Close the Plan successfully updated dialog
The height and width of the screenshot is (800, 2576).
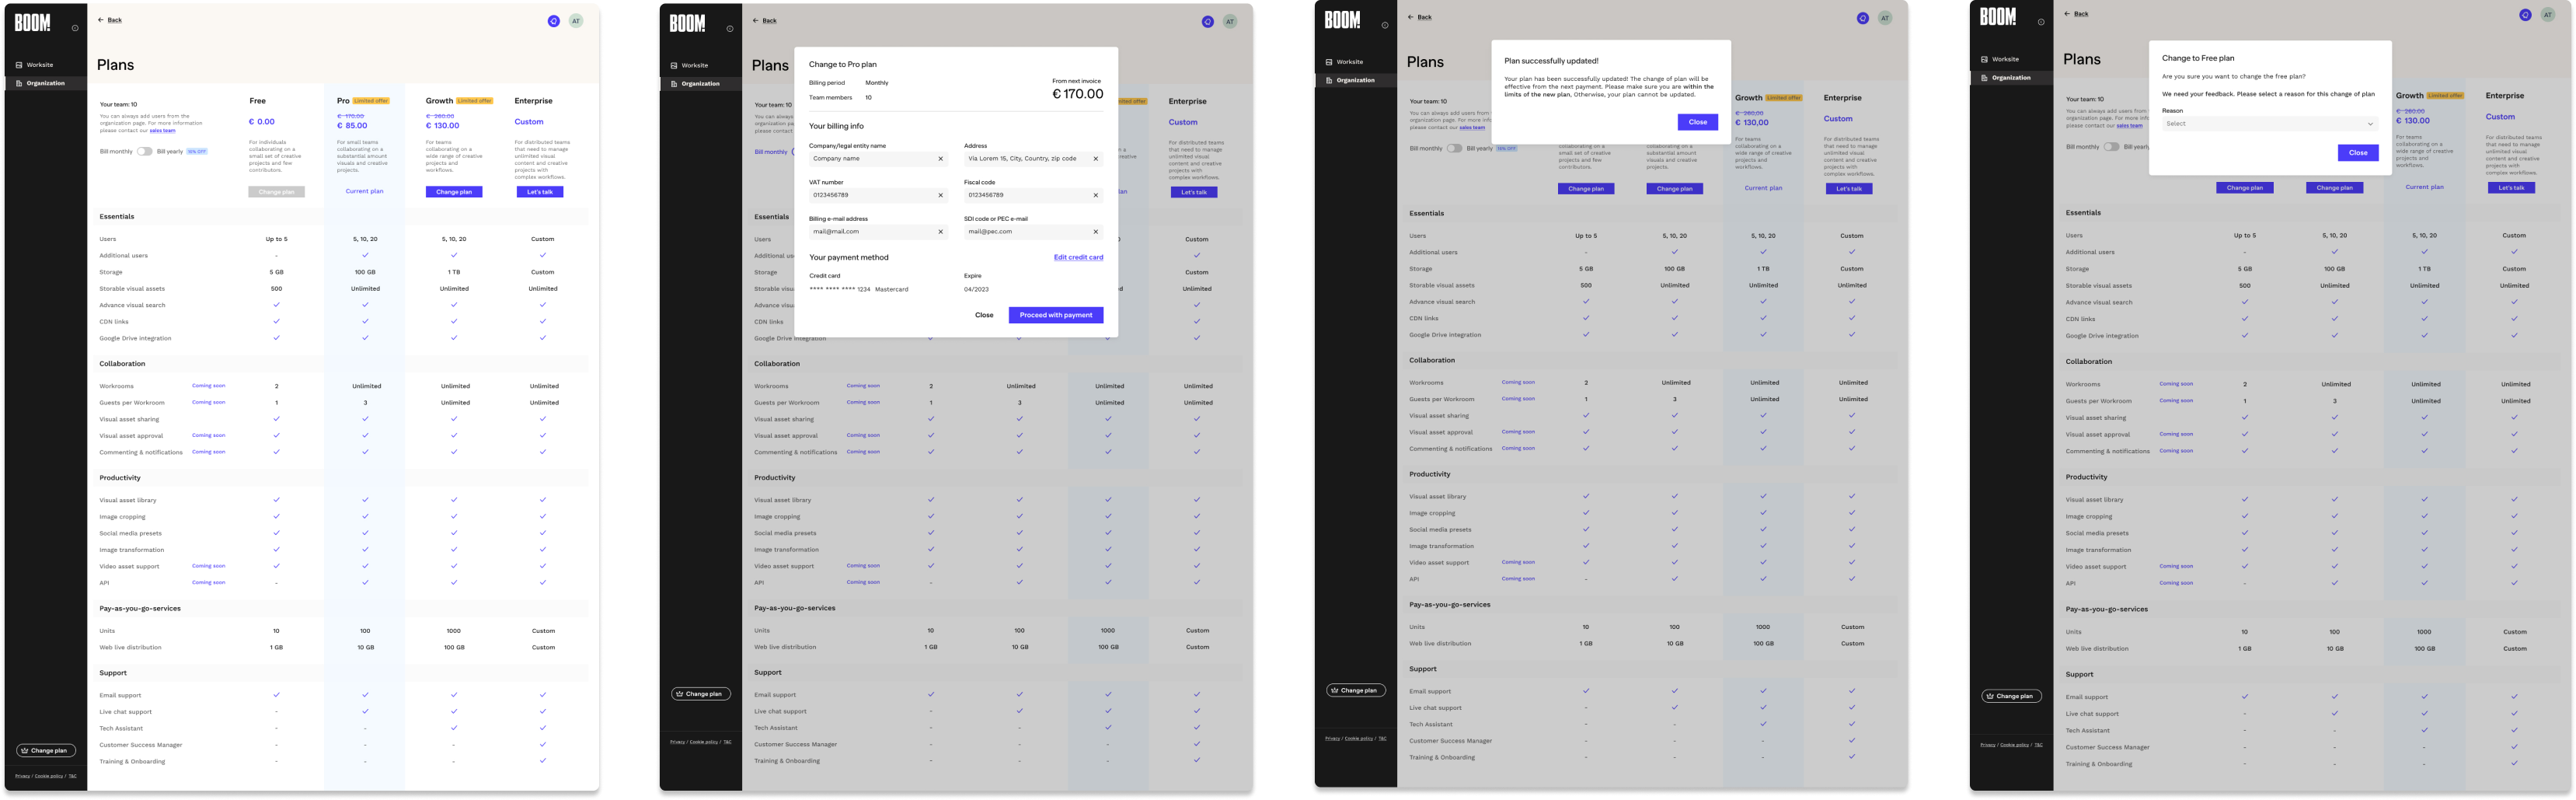pos(1697,122)
